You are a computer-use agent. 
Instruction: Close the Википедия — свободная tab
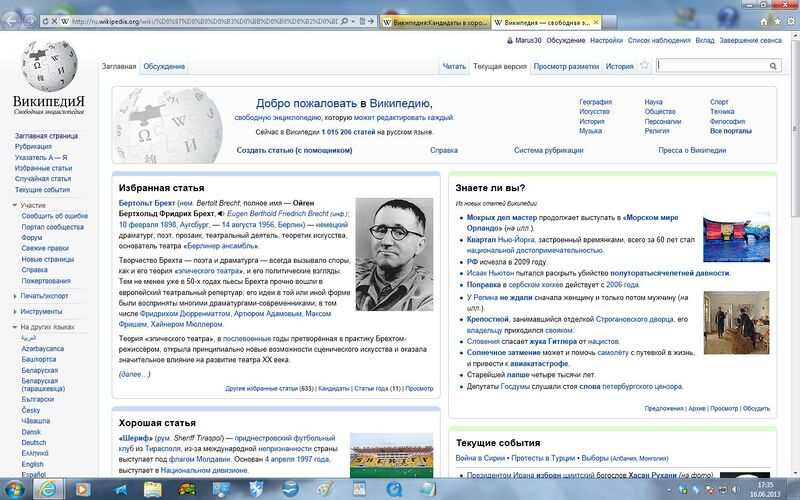(x=595, y=22)
